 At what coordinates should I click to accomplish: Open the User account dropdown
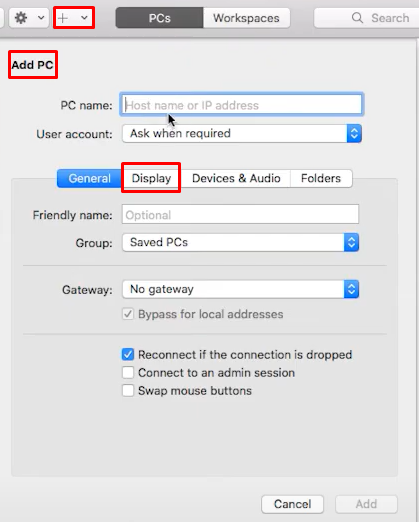coord(242,133)
